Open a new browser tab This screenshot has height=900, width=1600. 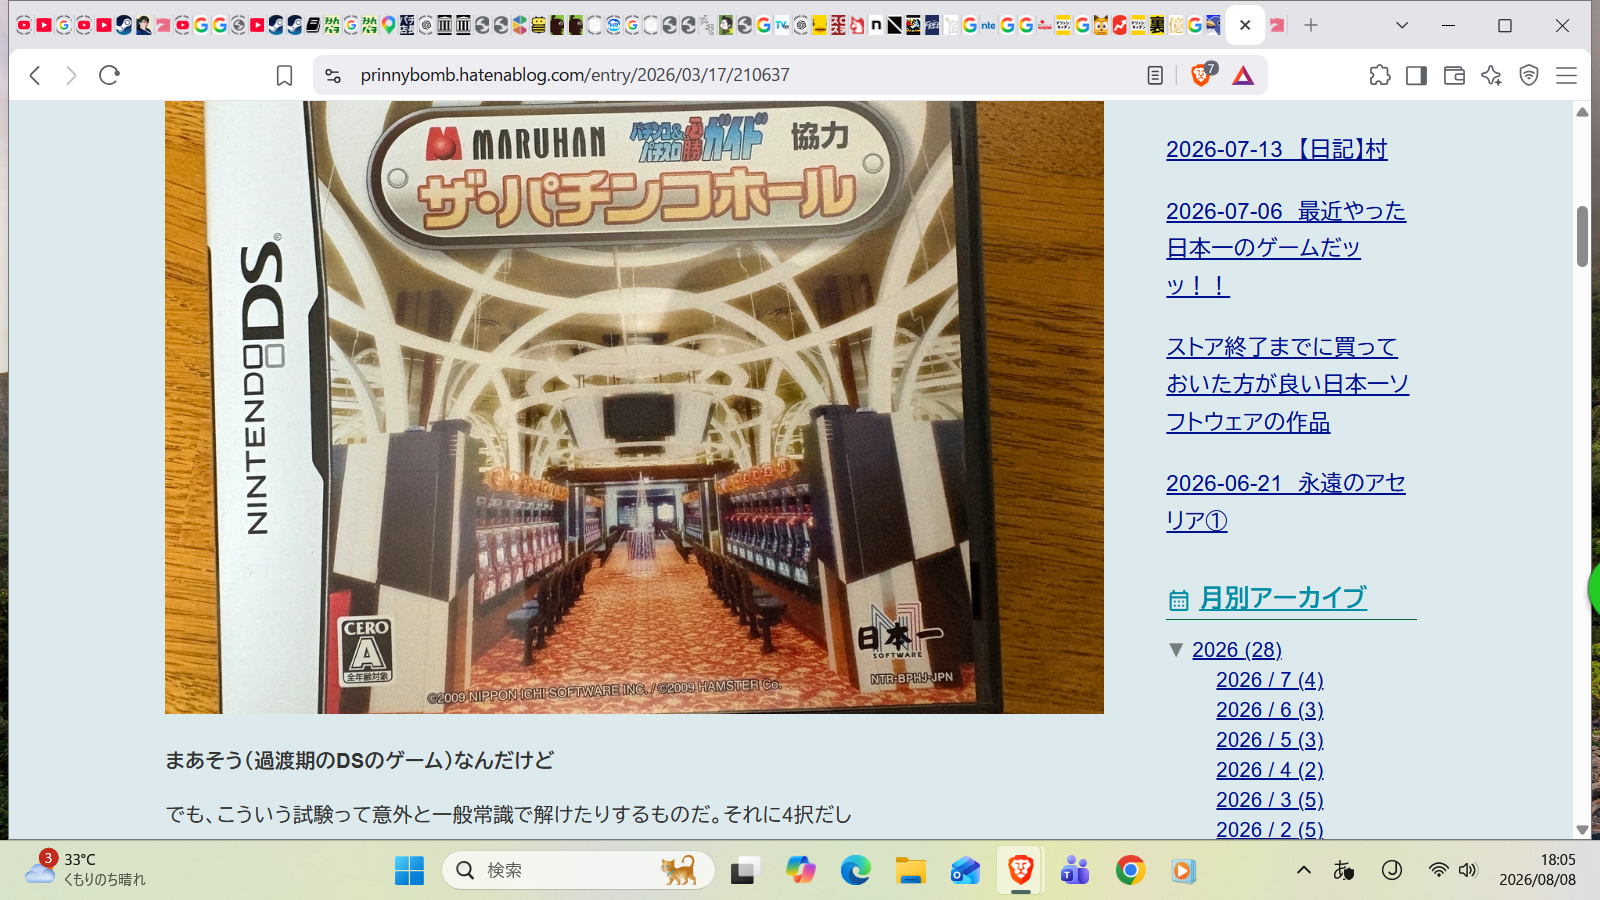pyautogui.click(x=1311, y=25)
